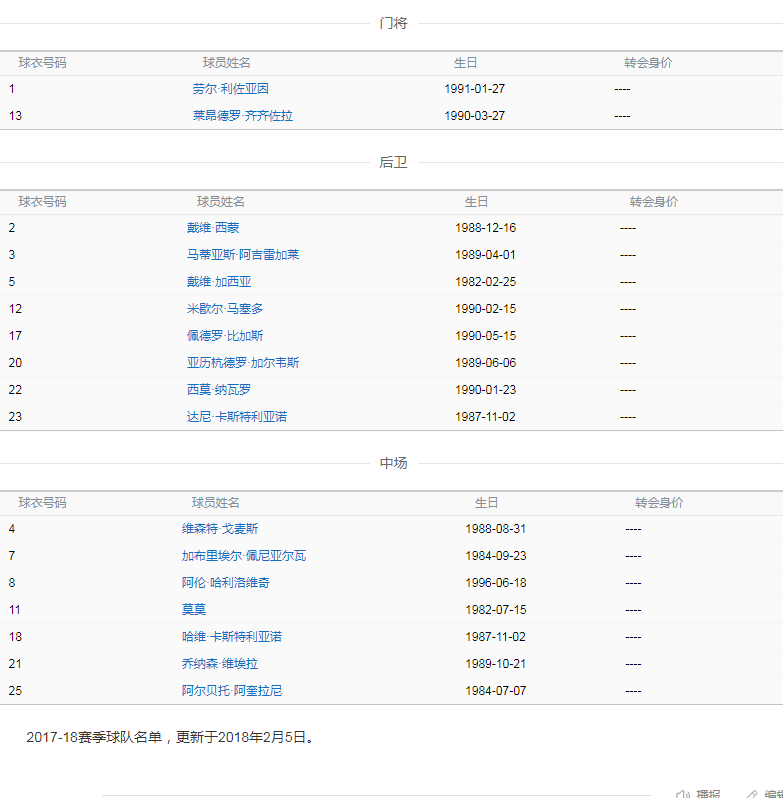Click 乔纳森·维埃拉 name link
Viewport: 783px width, 798px height.
pyautogui.click(x=219, y=664)
